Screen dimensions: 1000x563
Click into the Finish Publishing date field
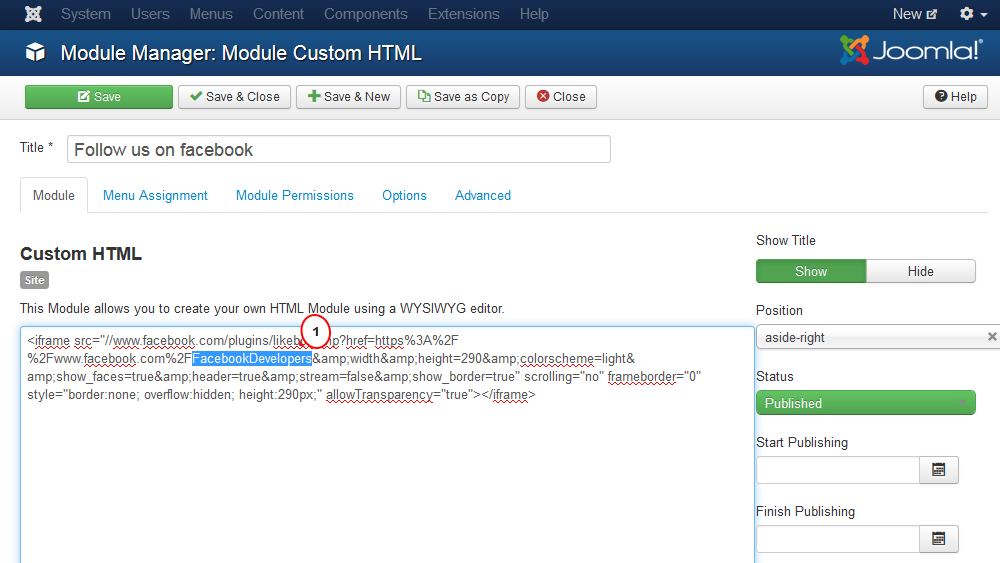[838, 539]
